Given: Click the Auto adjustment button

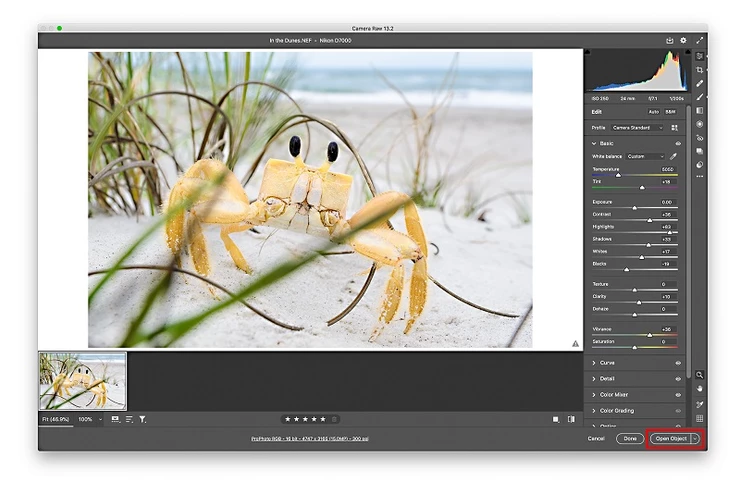Looking at the screenshot, I should point(653,112).
